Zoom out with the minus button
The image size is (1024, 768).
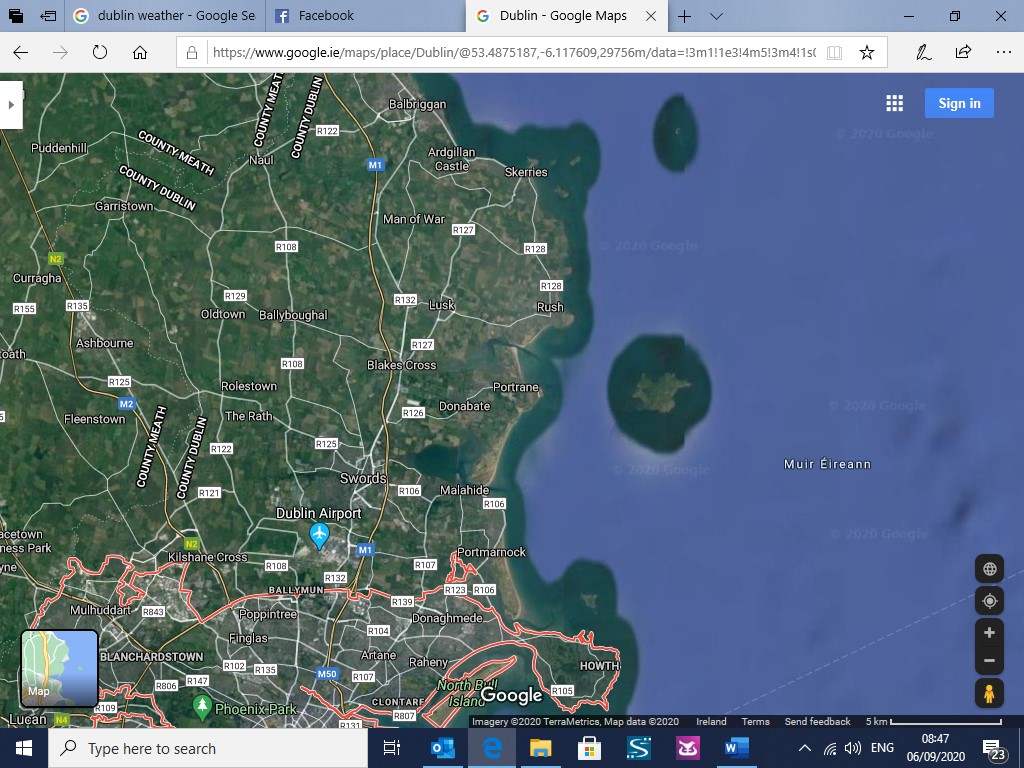[x=989, y=660]
